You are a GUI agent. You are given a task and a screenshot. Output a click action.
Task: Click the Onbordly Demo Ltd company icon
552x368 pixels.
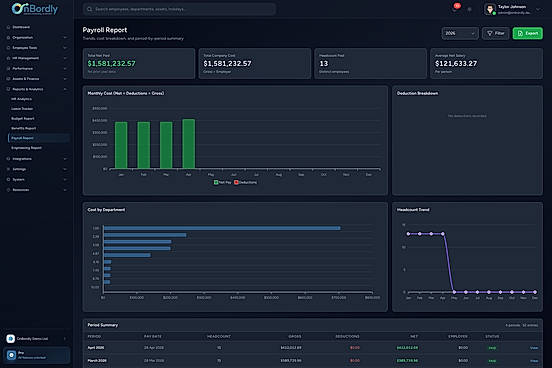tap(11, 338)
